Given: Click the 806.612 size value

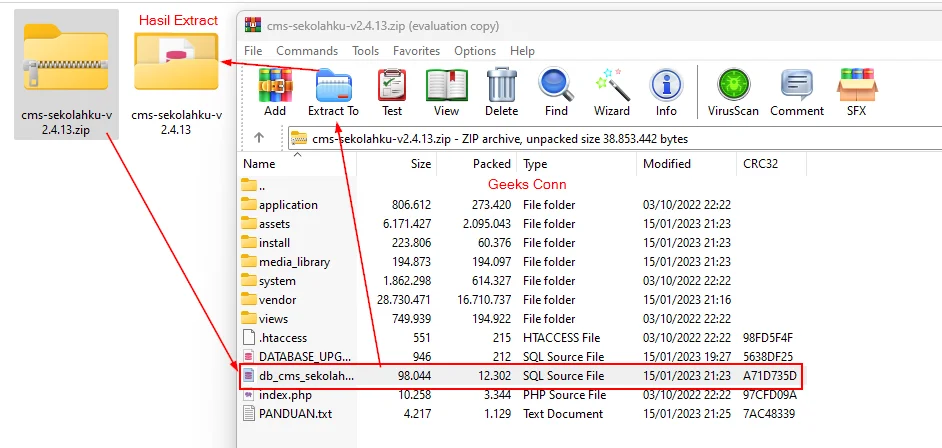Looking at the screenshot, I should (x=412, y=205).
